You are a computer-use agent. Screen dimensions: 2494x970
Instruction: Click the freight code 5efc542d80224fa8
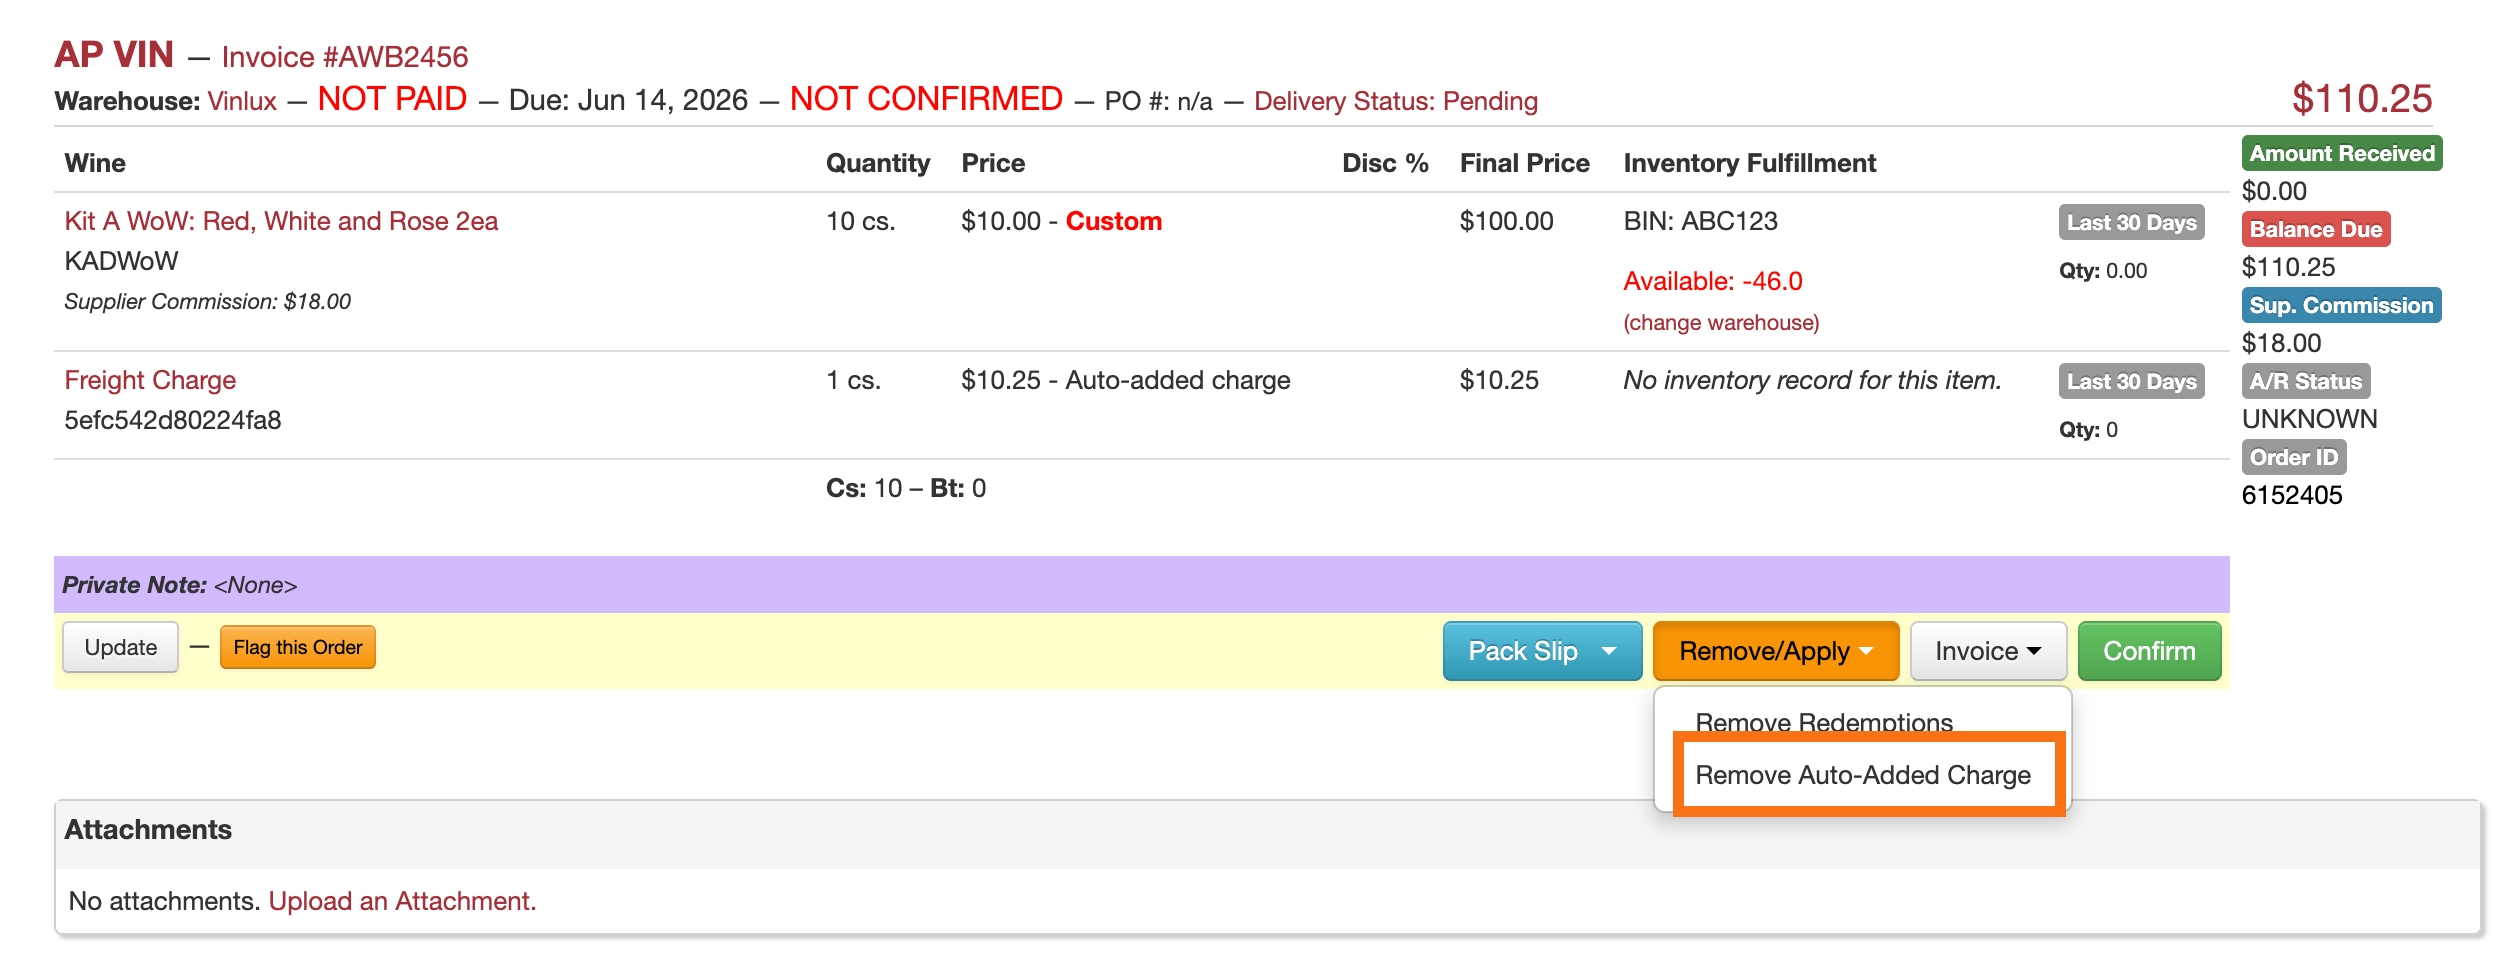tap(173, 420)
